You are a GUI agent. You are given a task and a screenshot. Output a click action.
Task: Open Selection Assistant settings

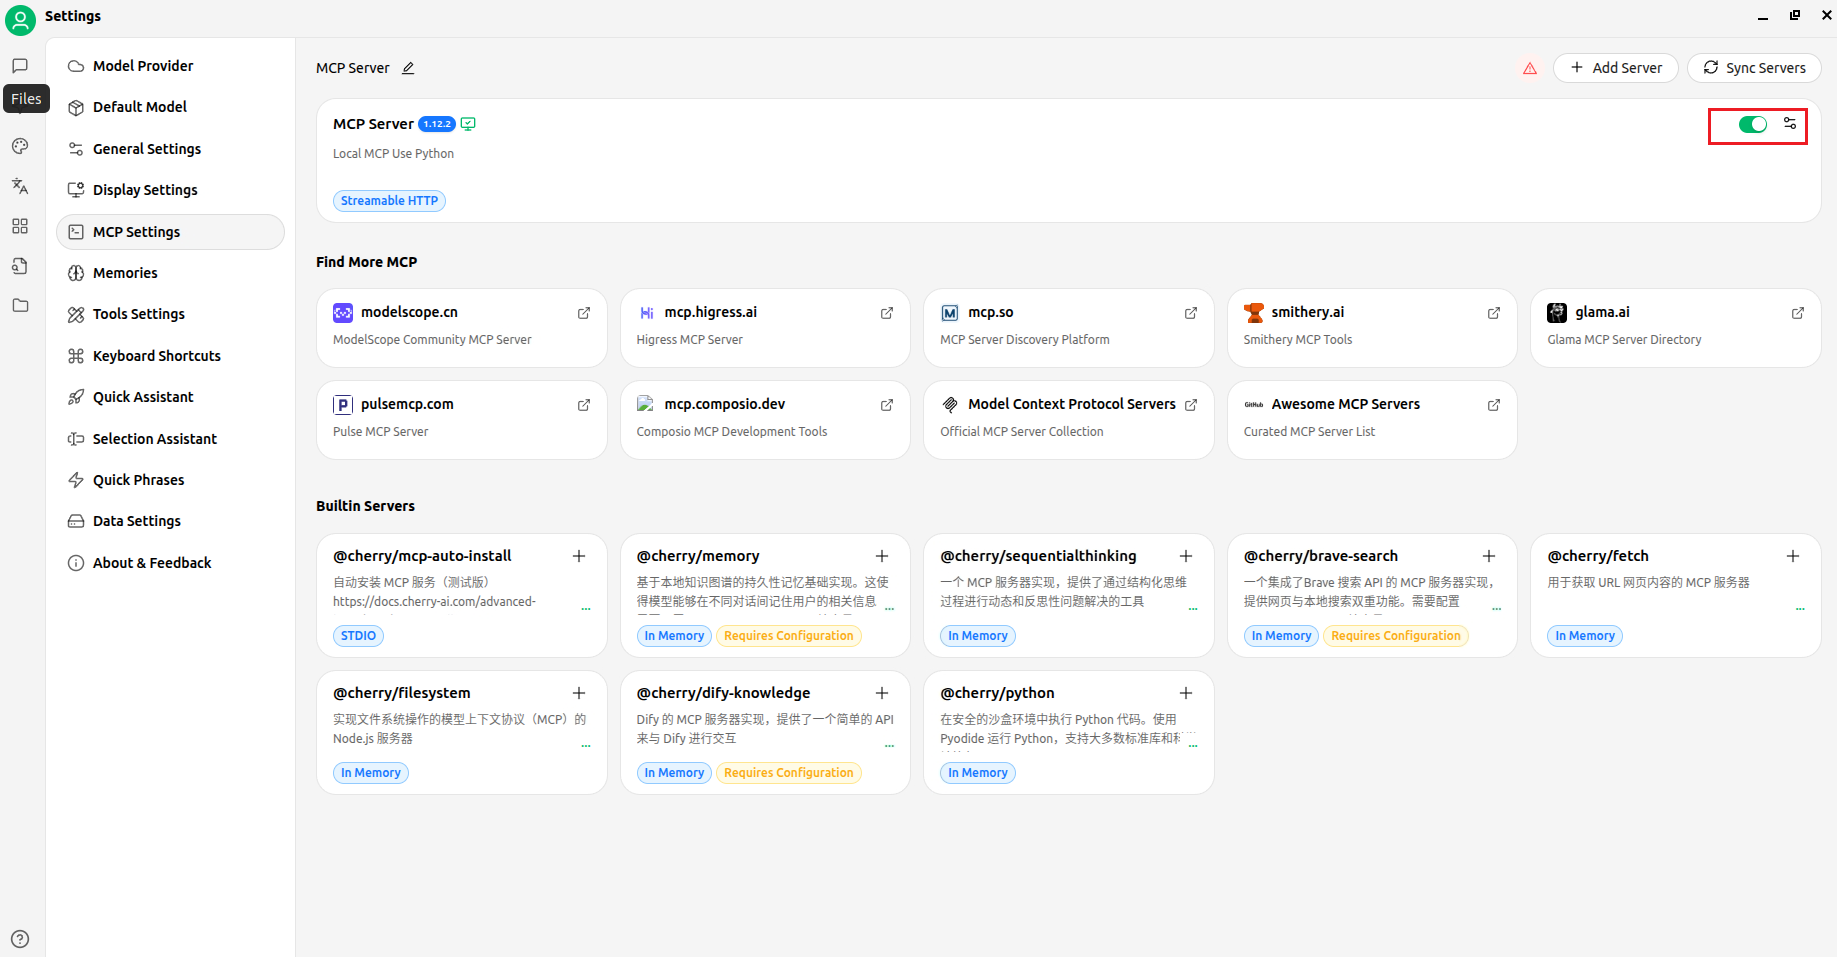tap(170, 439)
